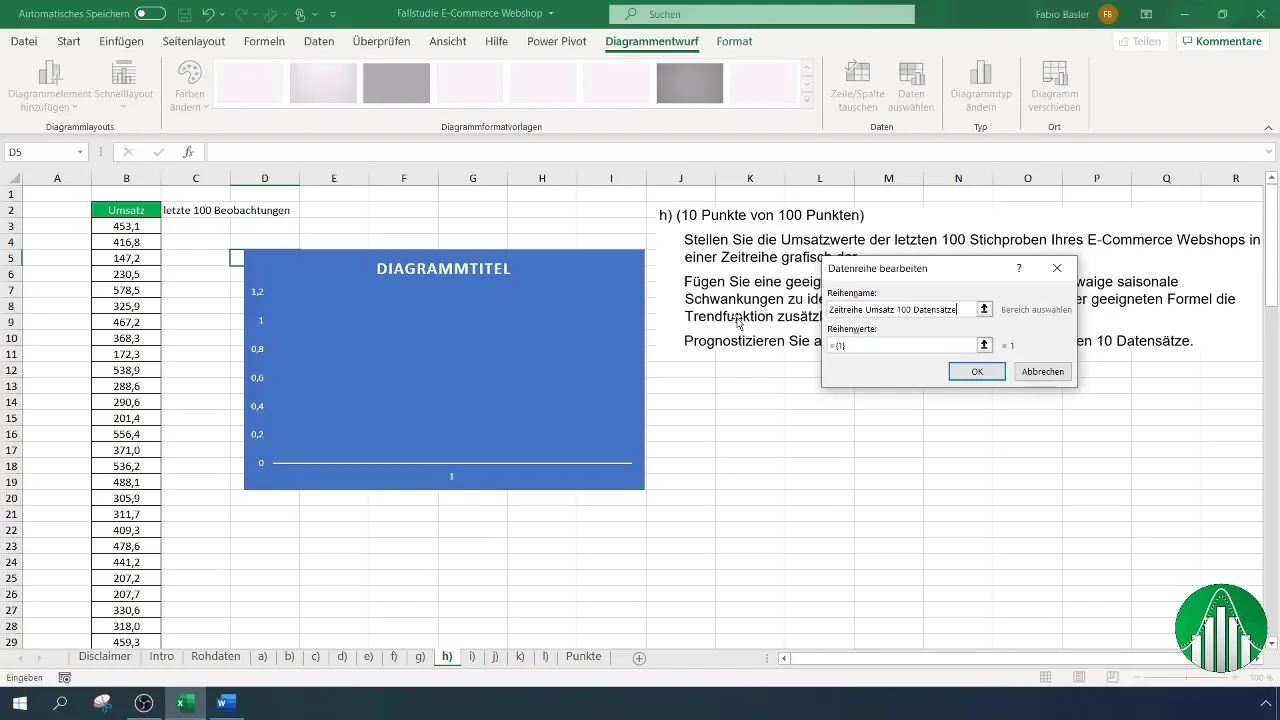Image resolution: width=1280 pixels, height=720 pixels.
Task: Click the collapse button for Reihenwerte field
Action: 984,345
